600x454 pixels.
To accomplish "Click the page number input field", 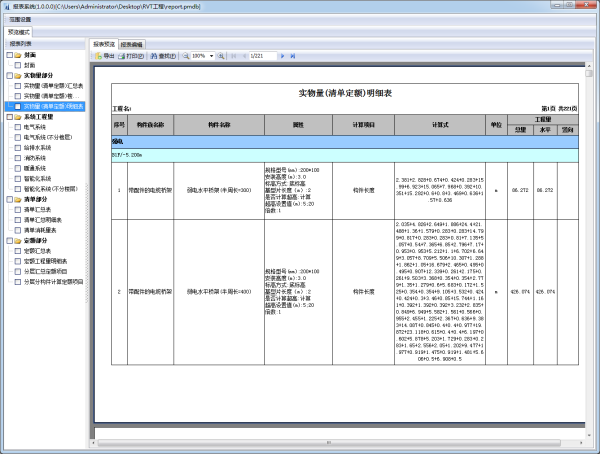I will pos(259,56).
